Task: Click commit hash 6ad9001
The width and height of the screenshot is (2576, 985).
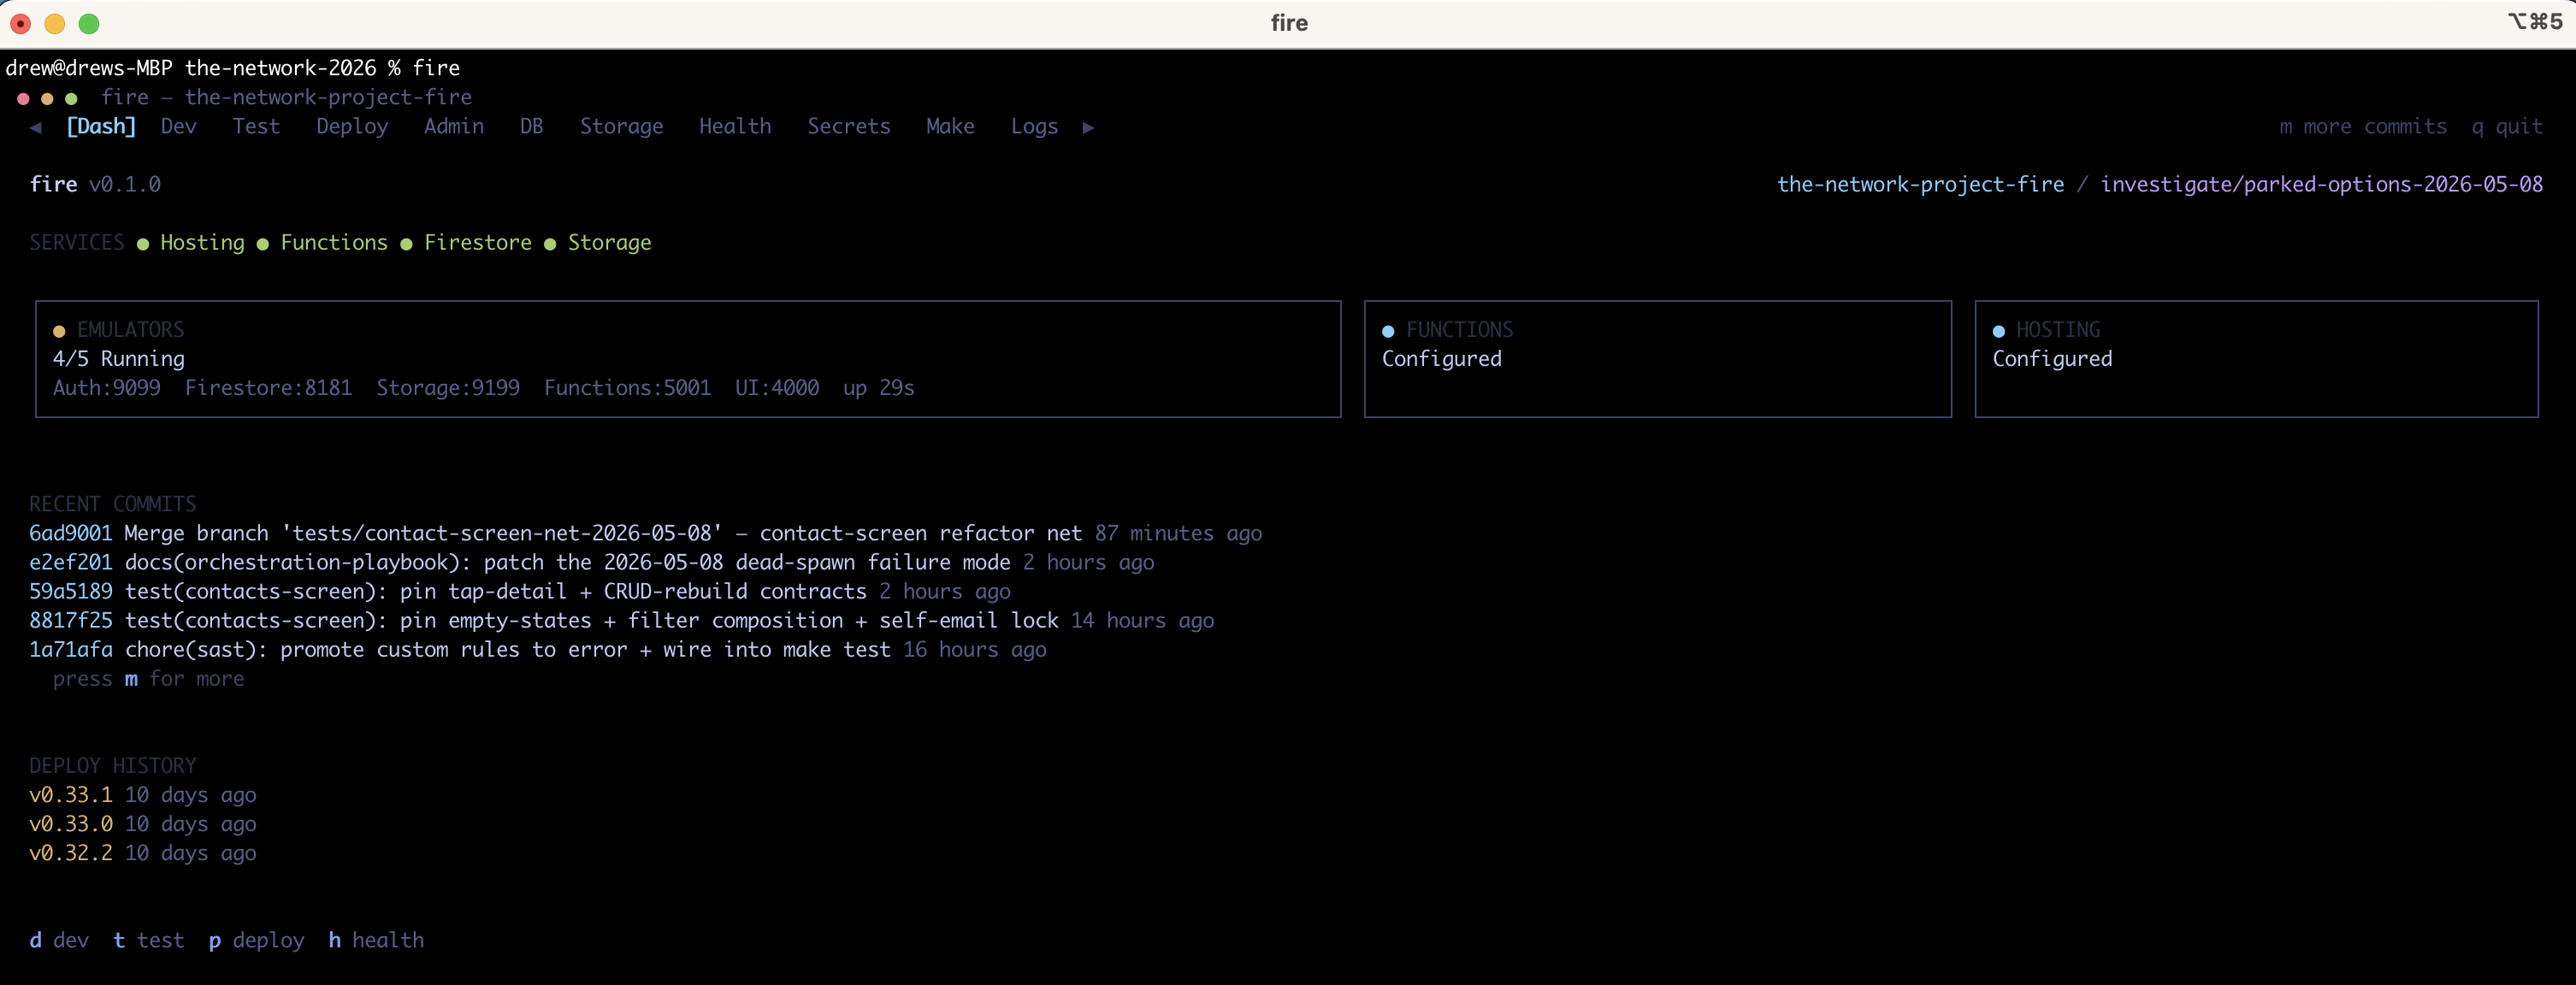Action: (71, 533)
